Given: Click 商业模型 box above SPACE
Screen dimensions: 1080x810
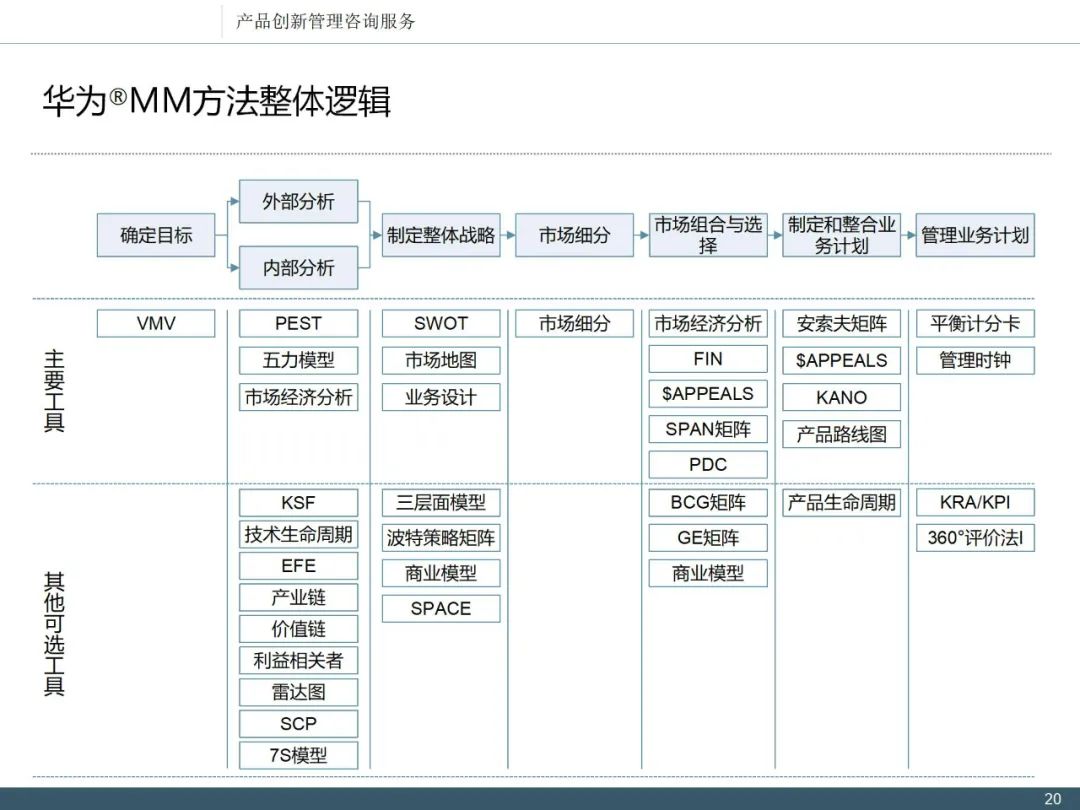Looking at the screenshot, I should click(441, 573).
